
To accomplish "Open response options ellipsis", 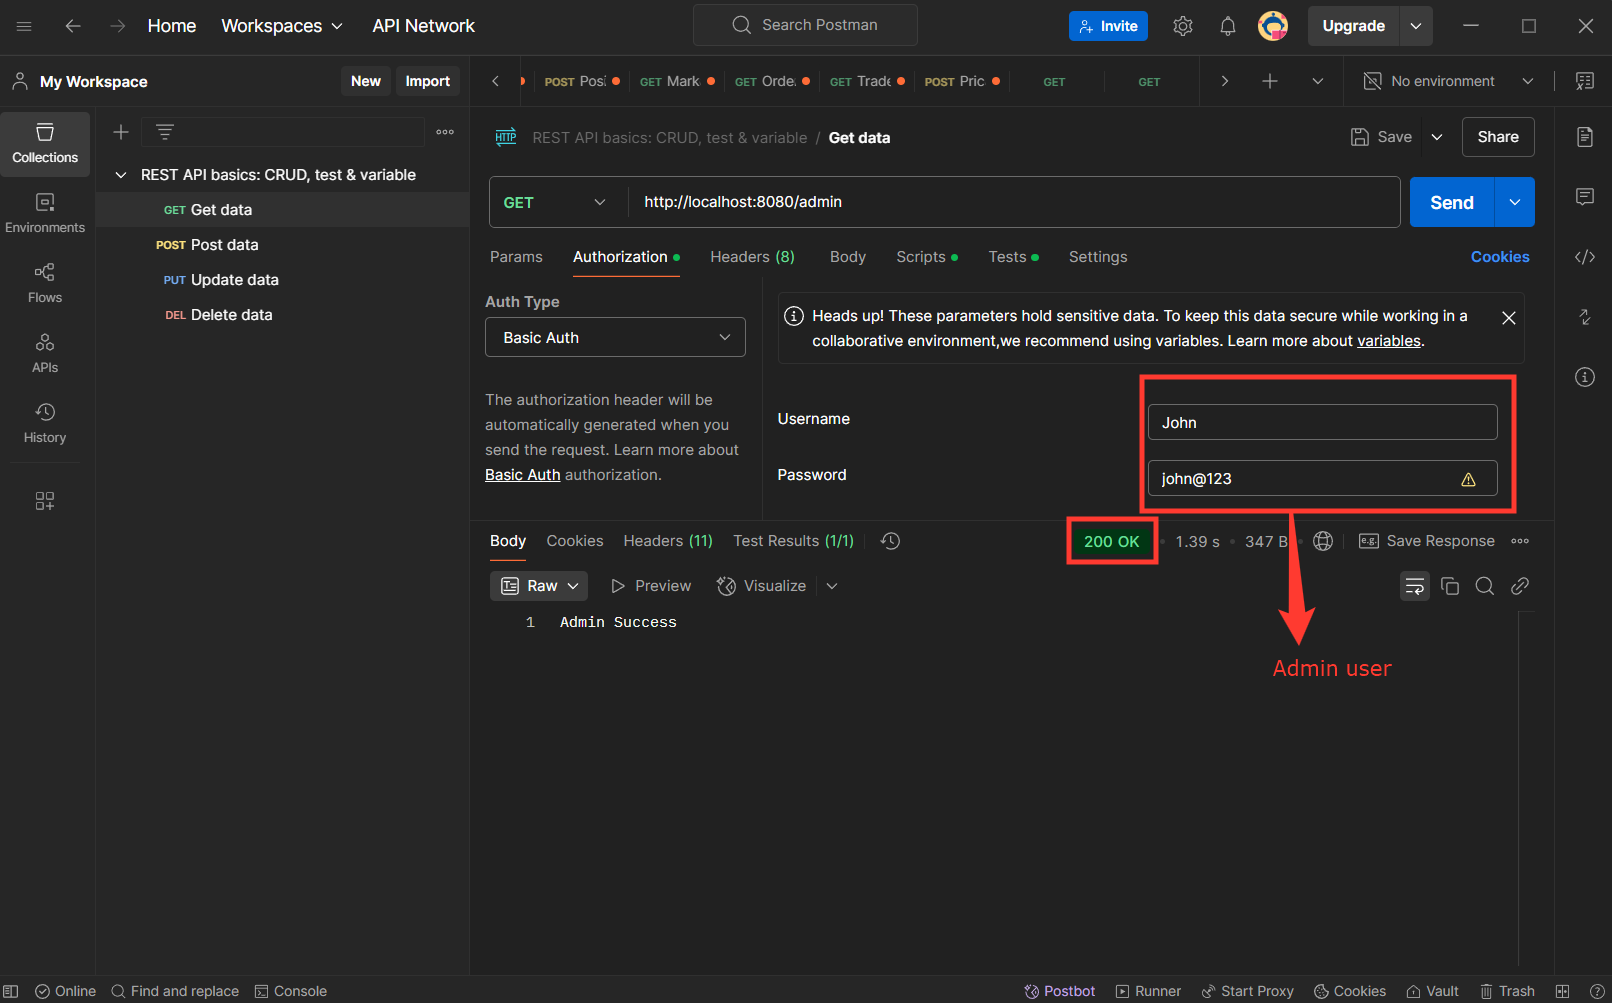I will click(x=1520, y=541).
